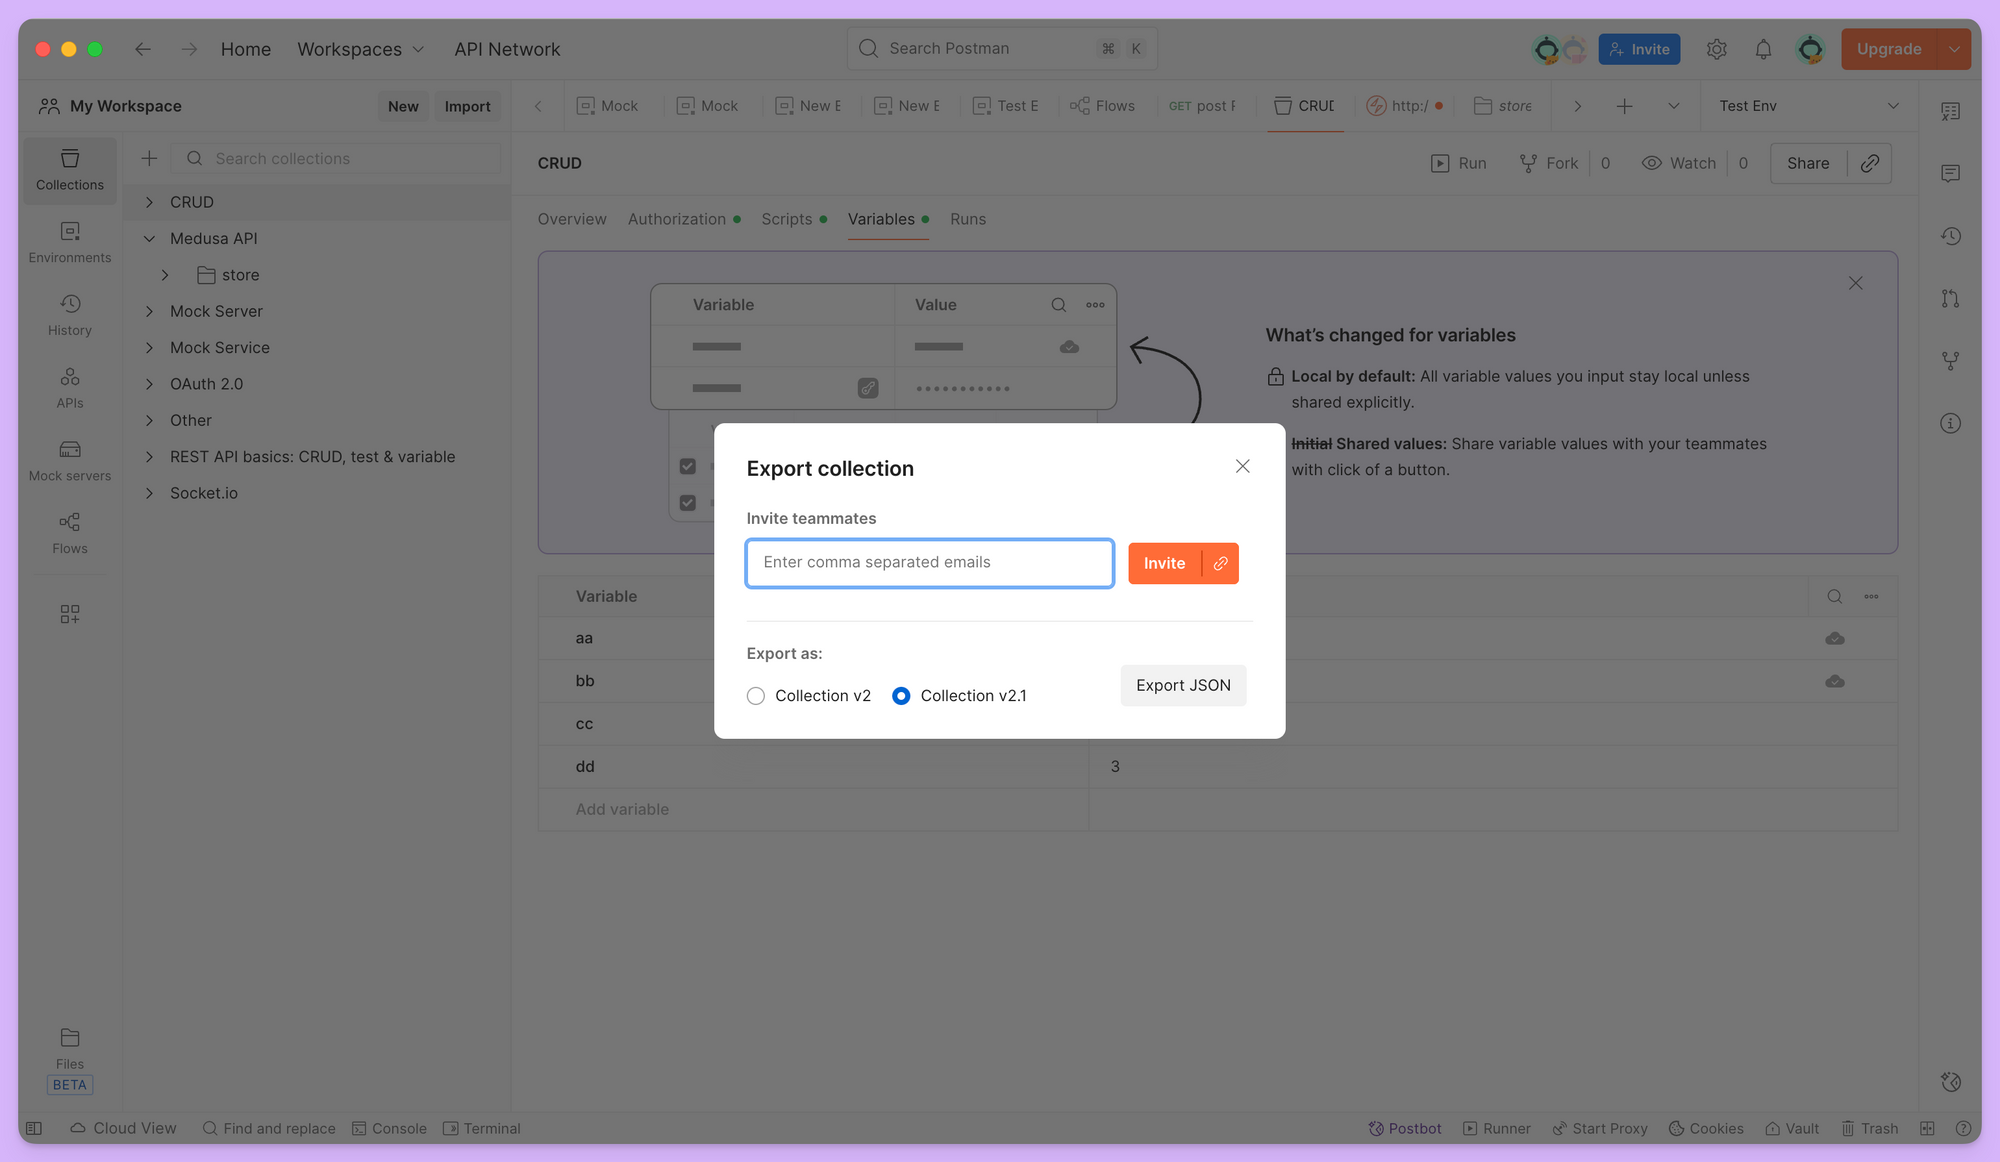Select the Collection v2.1 radio button

point(900,695)
